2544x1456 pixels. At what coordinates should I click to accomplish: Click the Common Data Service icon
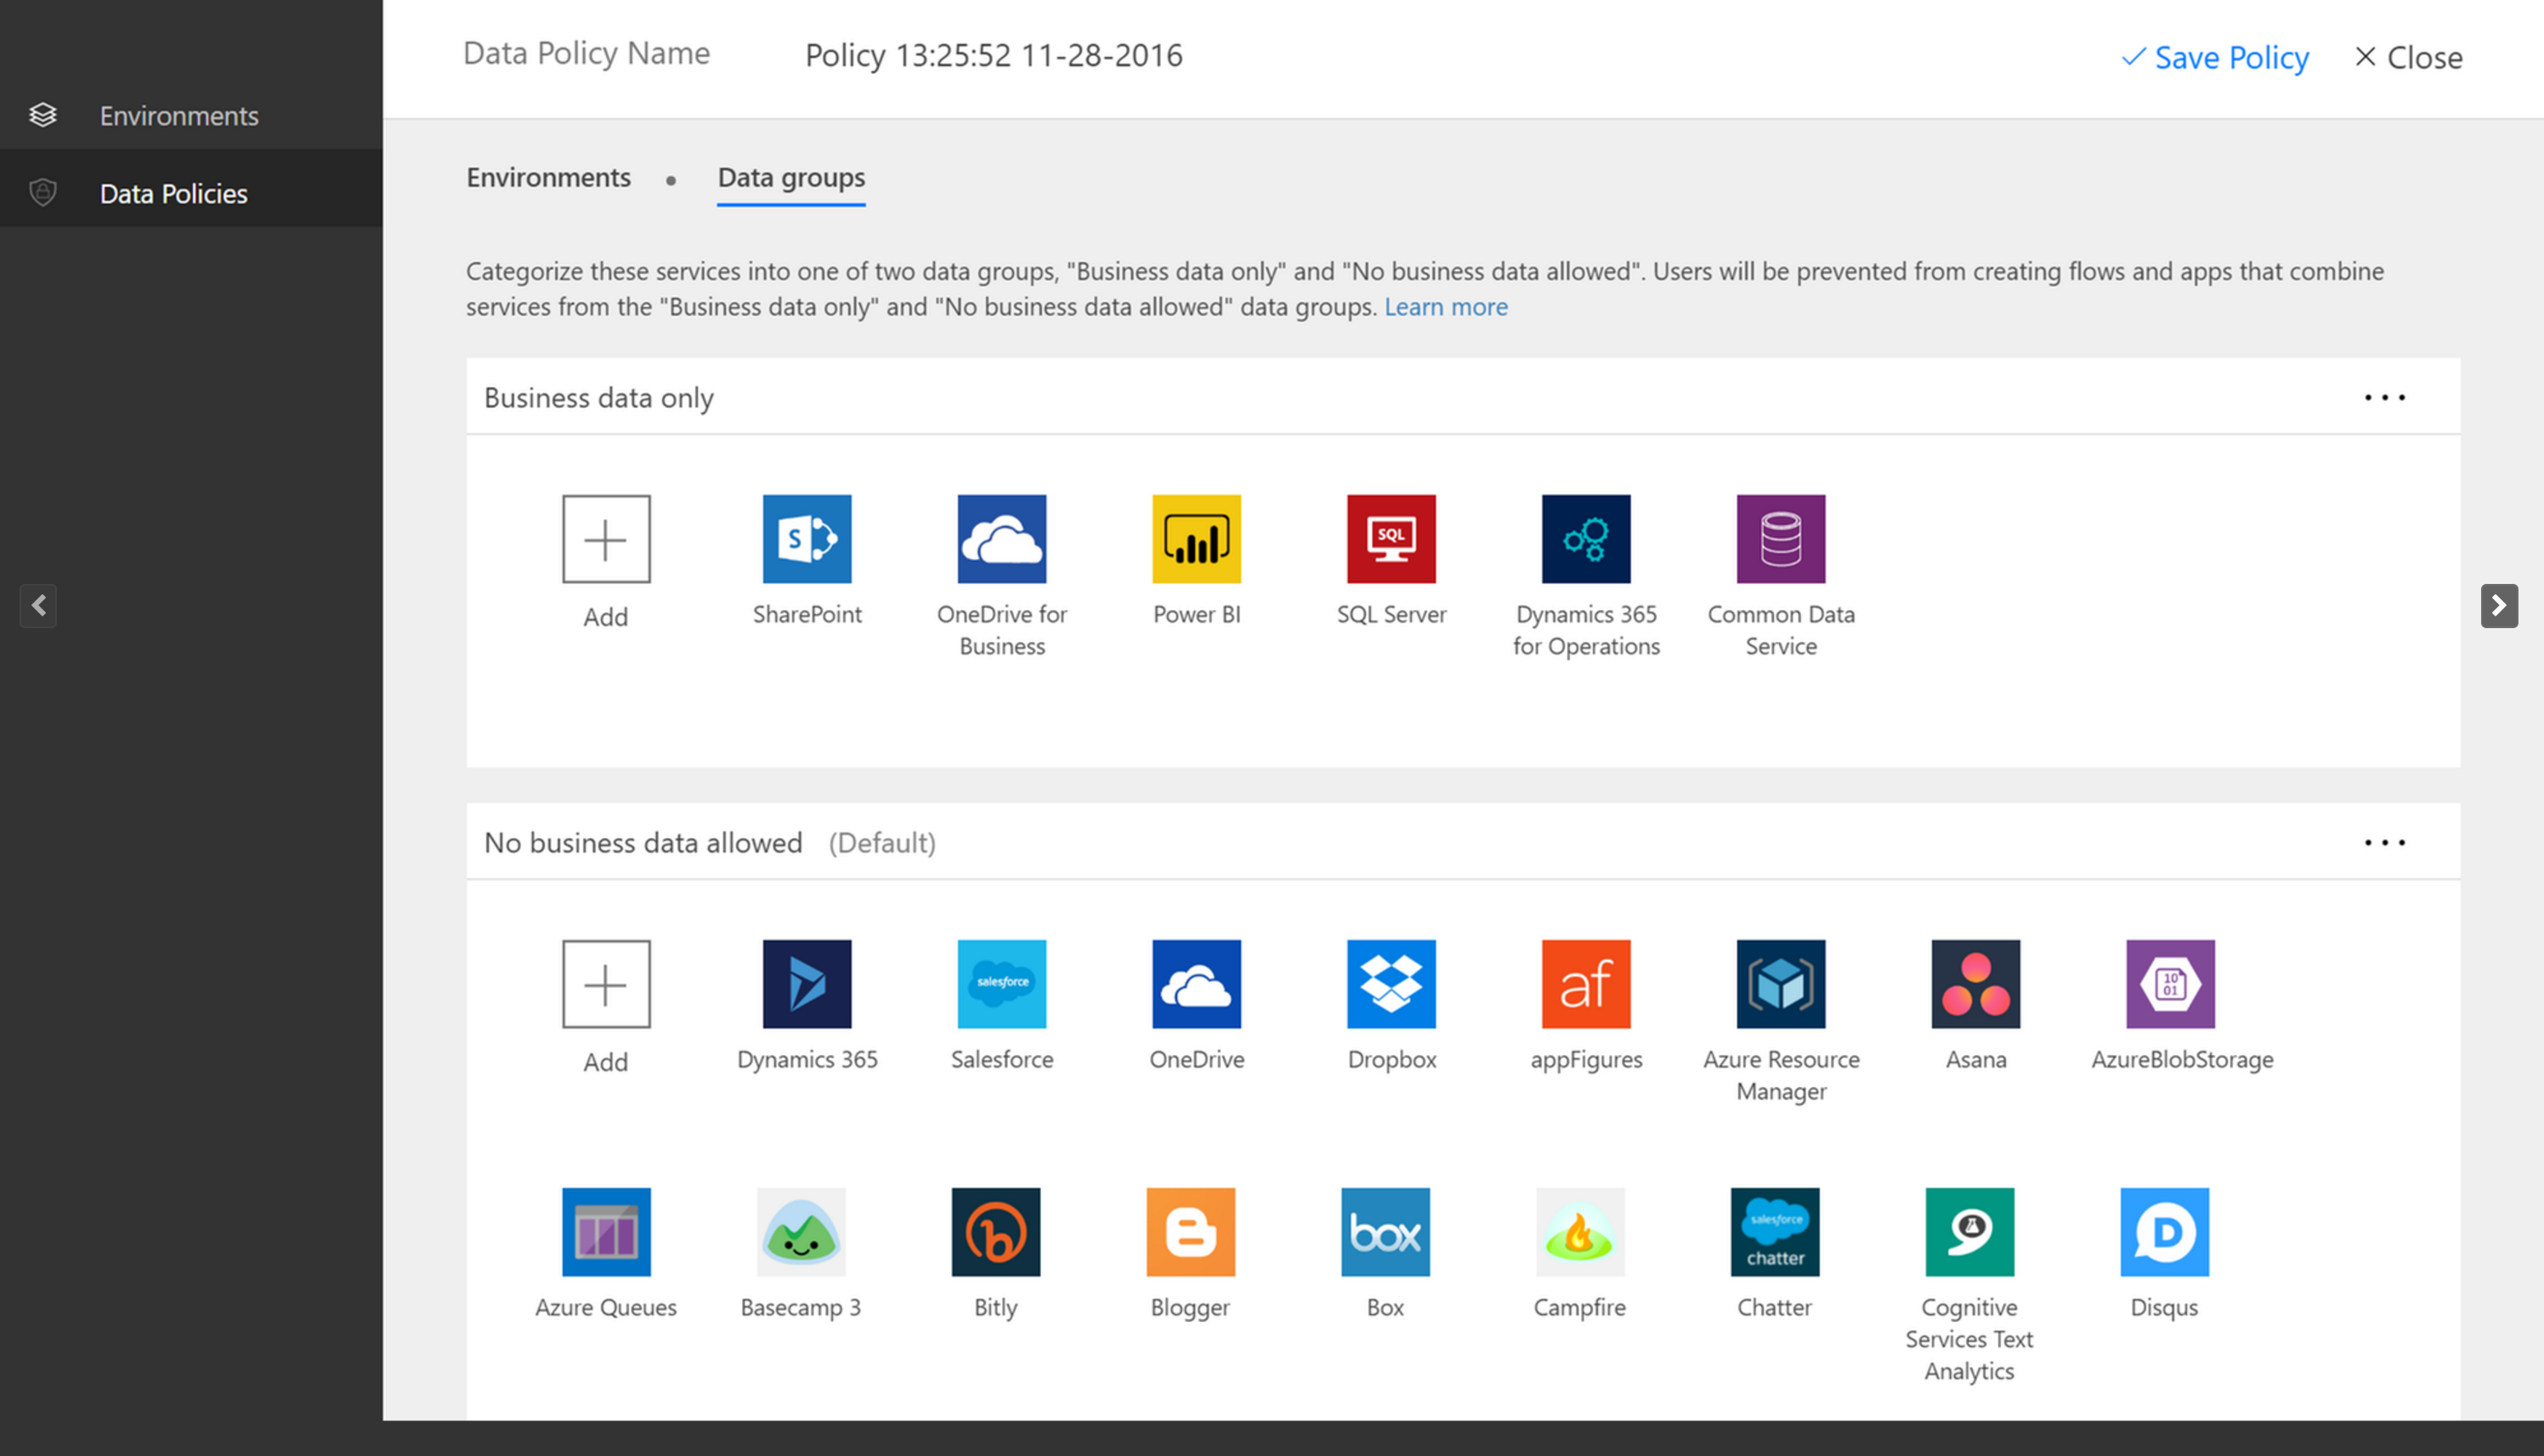point(1779,538)
